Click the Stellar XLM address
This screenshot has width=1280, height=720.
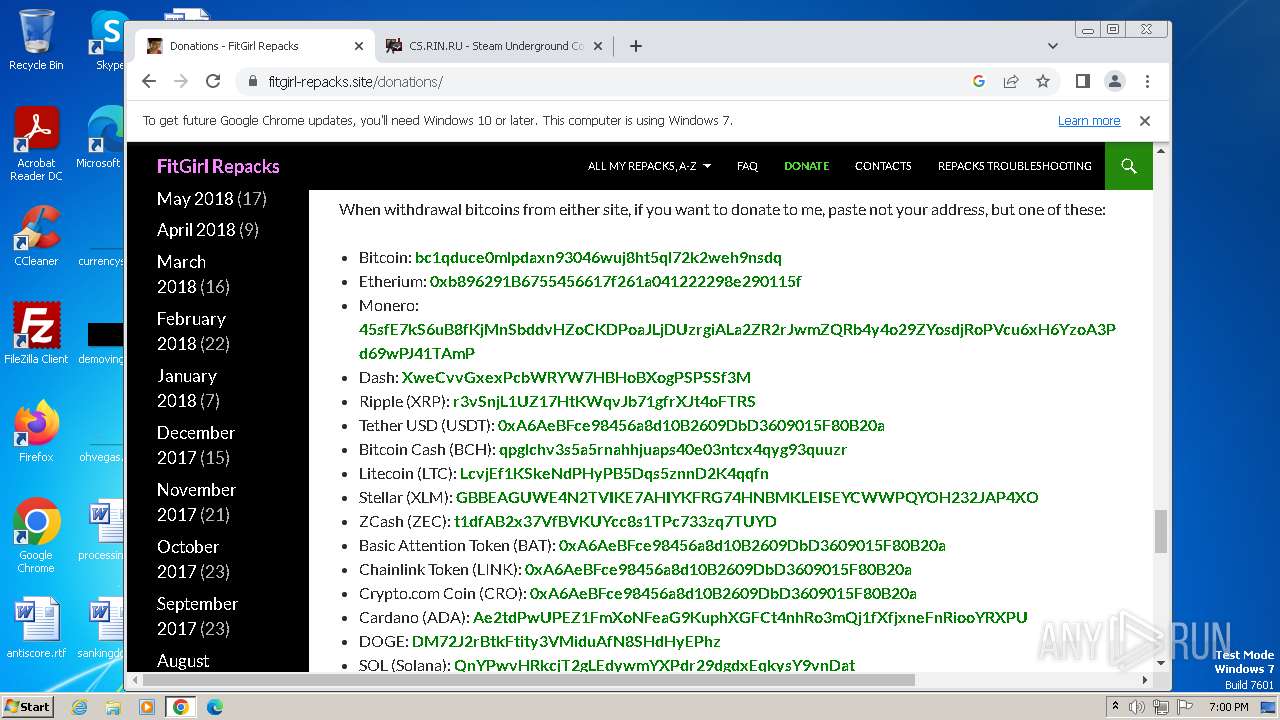point(747,497)
